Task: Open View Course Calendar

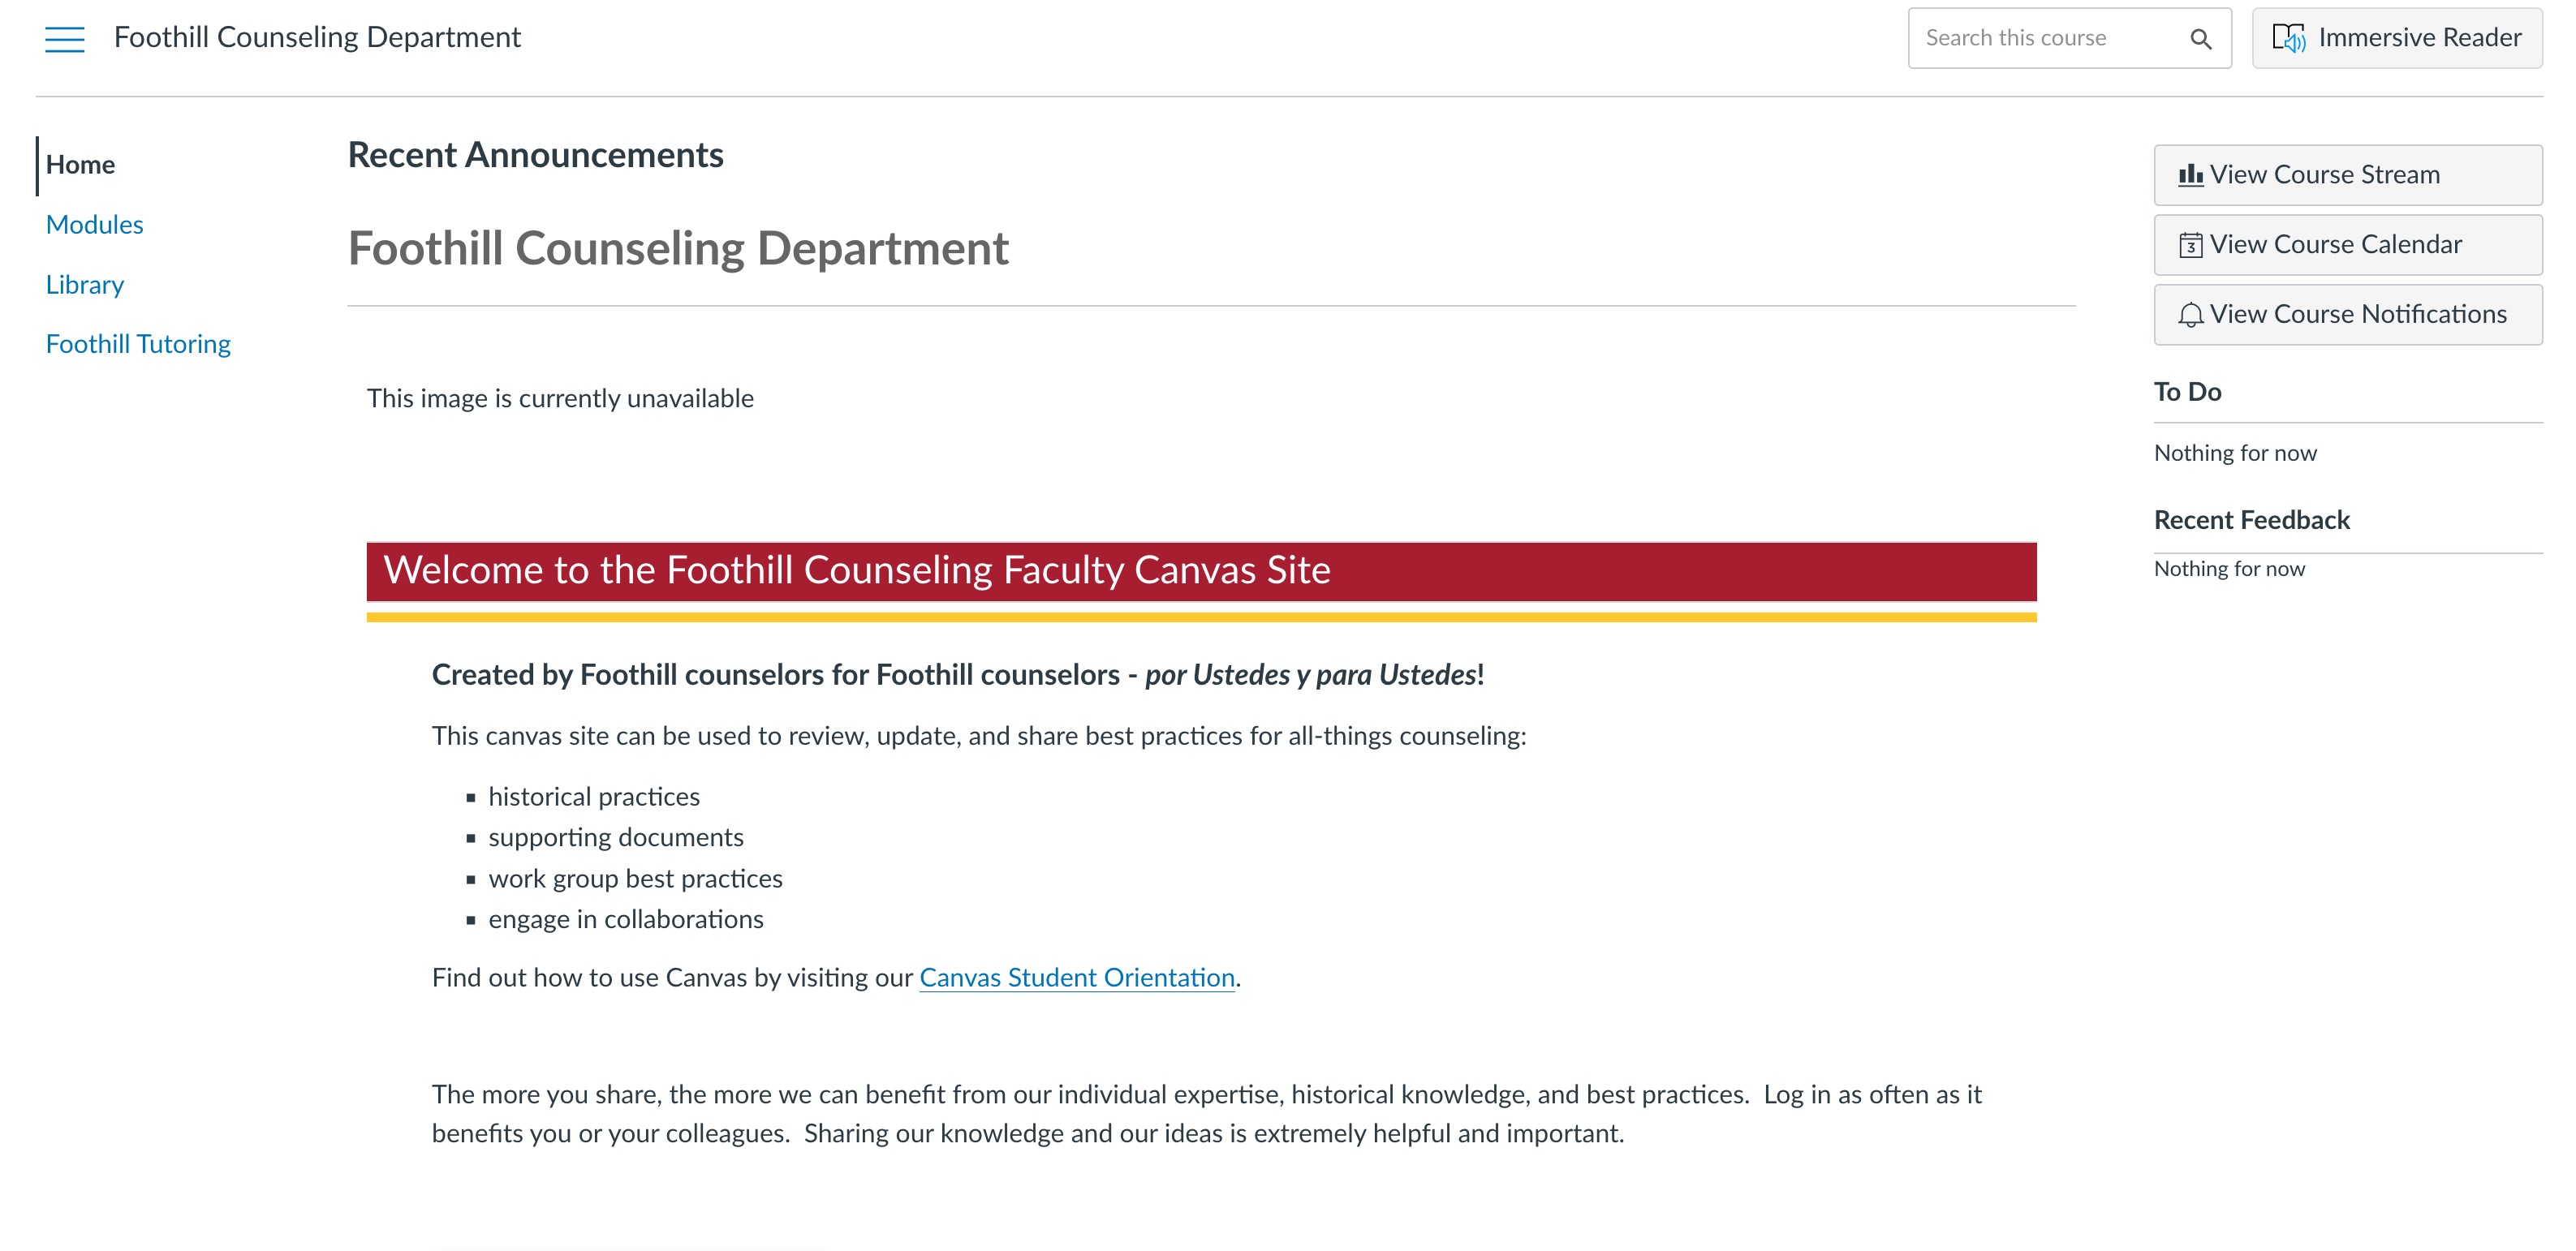Action: pyautogui.click(x=2346, y=245)
